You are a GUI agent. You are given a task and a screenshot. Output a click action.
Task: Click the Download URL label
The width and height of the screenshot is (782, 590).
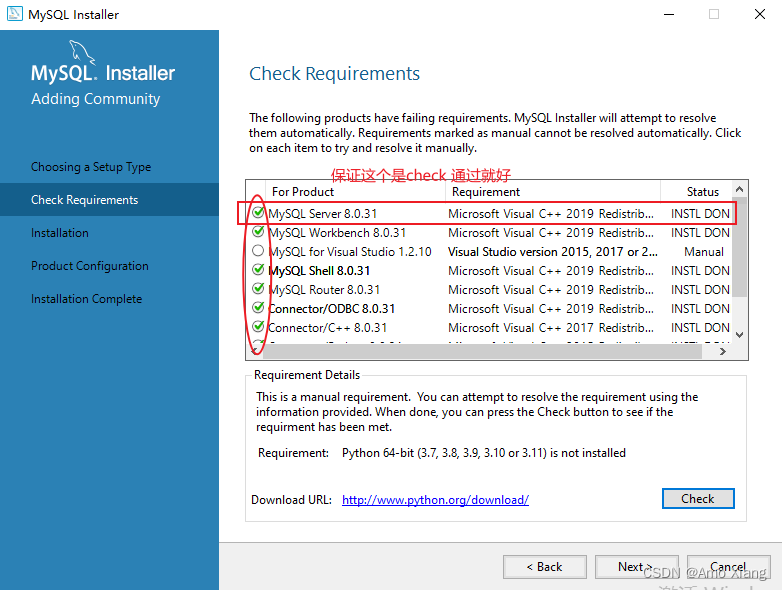[x=291, y=500]
